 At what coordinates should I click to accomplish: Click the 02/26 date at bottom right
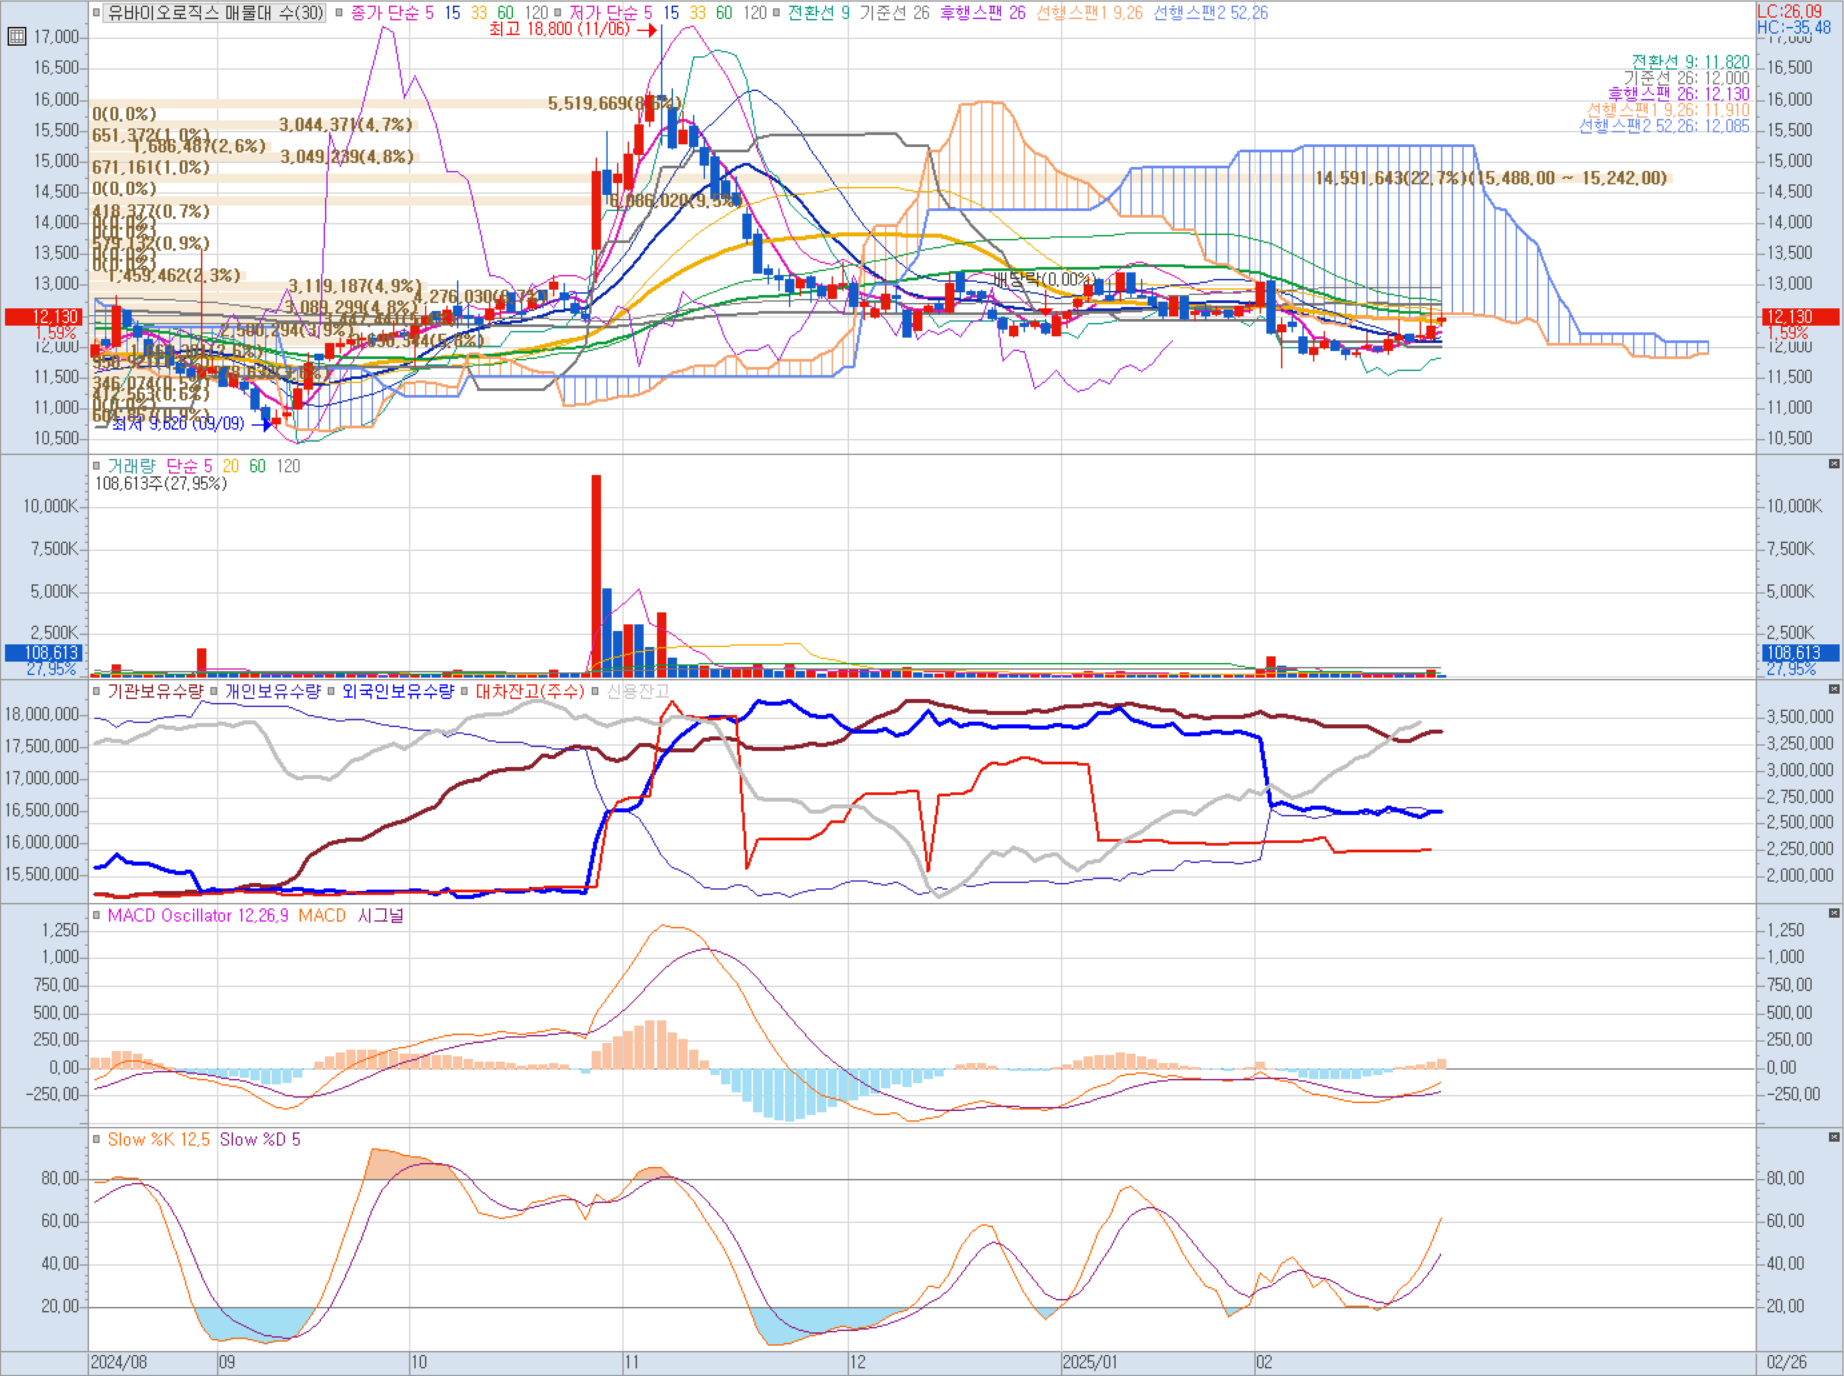[x=1787, y=1362]
